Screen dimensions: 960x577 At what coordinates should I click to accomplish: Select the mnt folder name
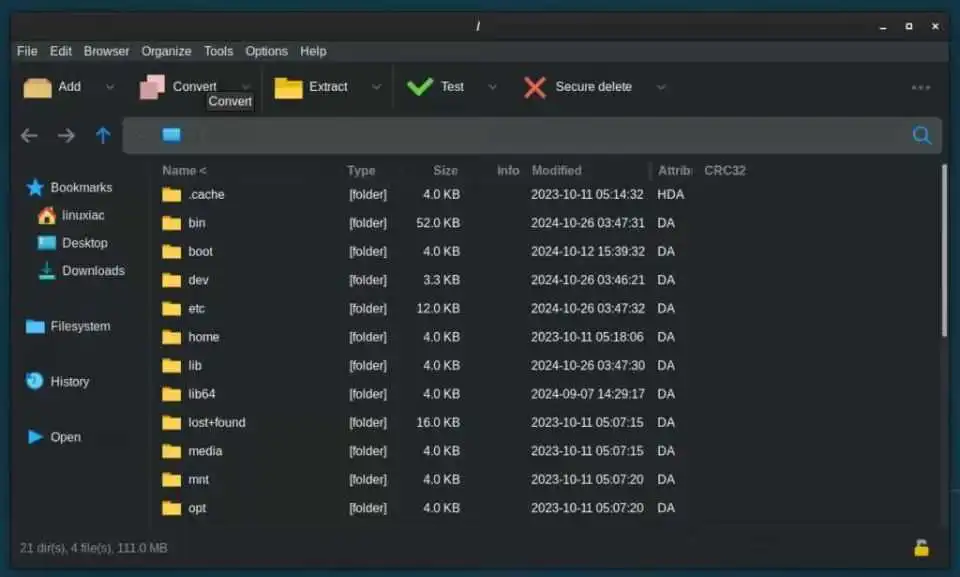point(198,480)
